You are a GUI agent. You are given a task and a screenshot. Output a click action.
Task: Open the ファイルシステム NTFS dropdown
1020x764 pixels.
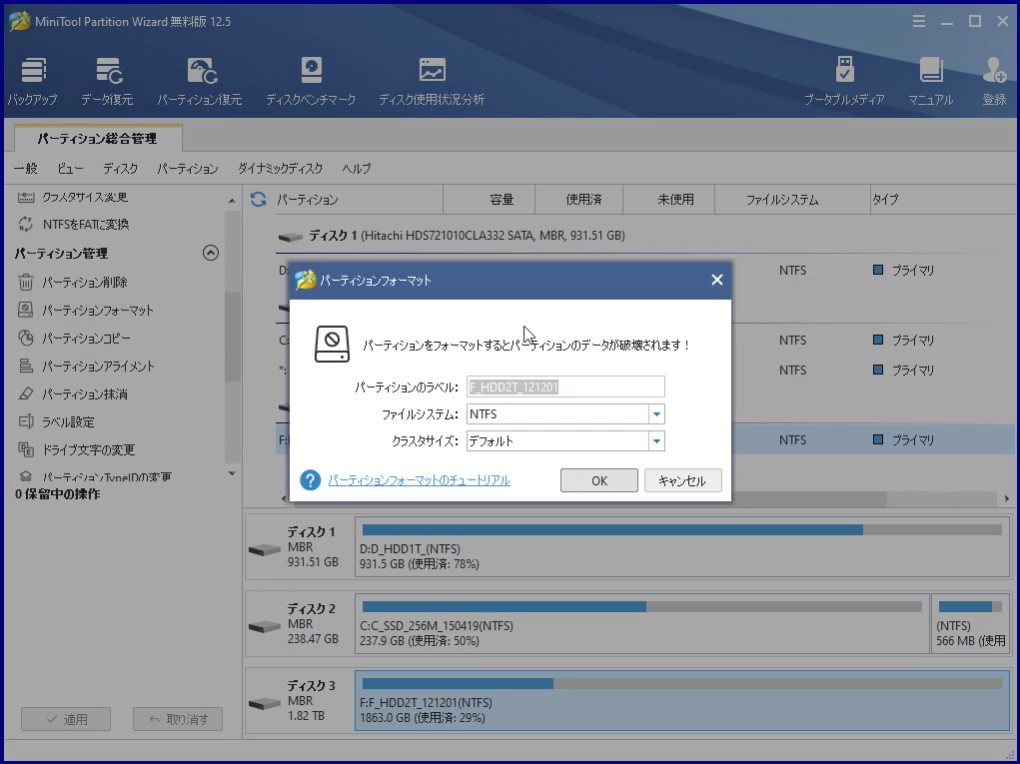click(656, 414)
